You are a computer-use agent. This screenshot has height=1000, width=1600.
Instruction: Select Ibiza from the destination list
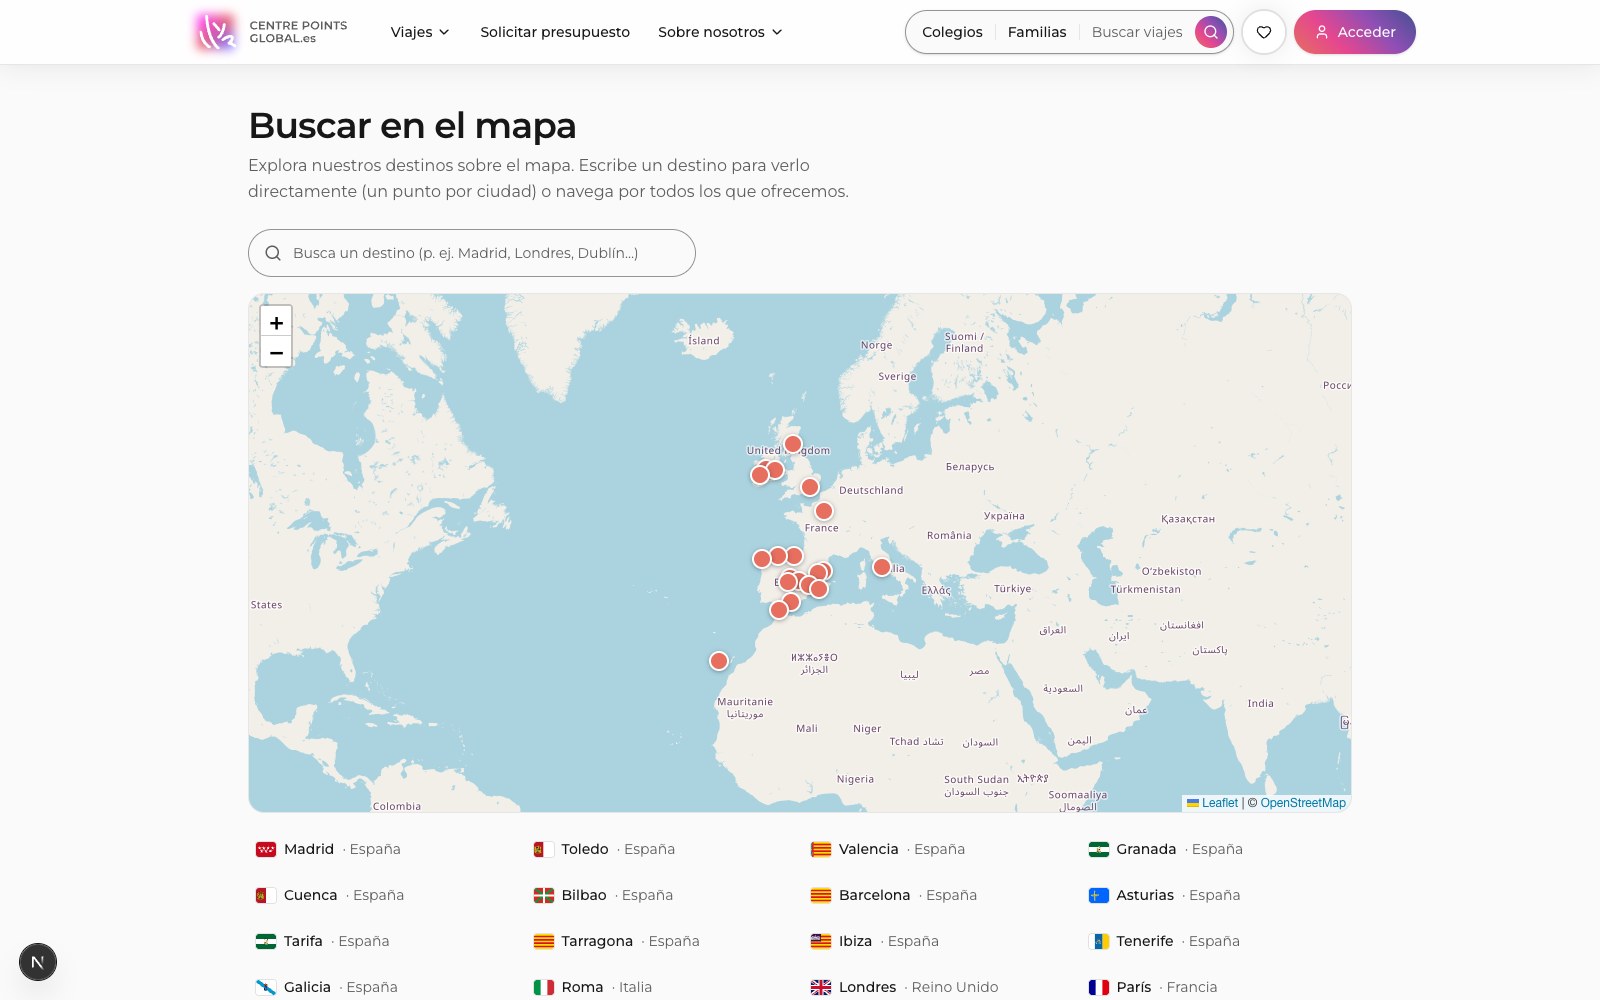(875, 941)
